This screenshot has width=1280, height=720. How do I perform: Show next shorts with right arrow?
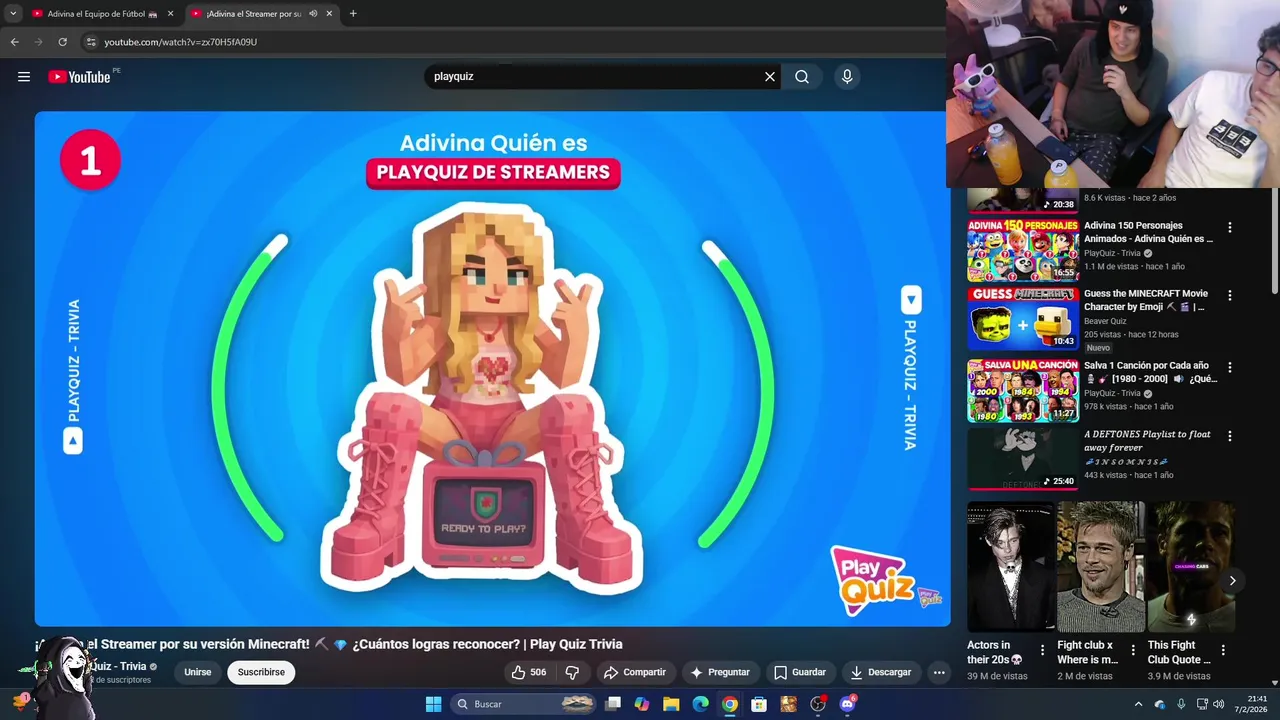point(1232,581)
